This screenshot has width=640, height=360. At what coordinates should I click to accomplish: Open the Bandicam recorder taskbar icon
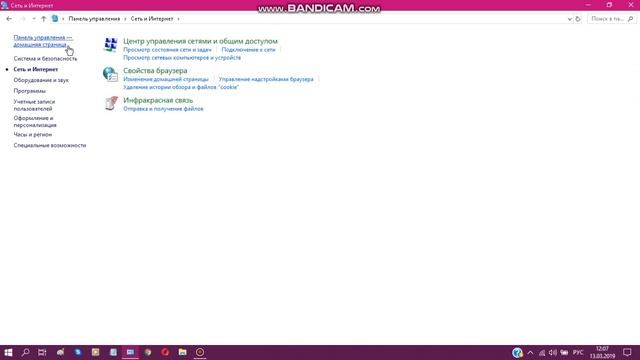point(200,352)
